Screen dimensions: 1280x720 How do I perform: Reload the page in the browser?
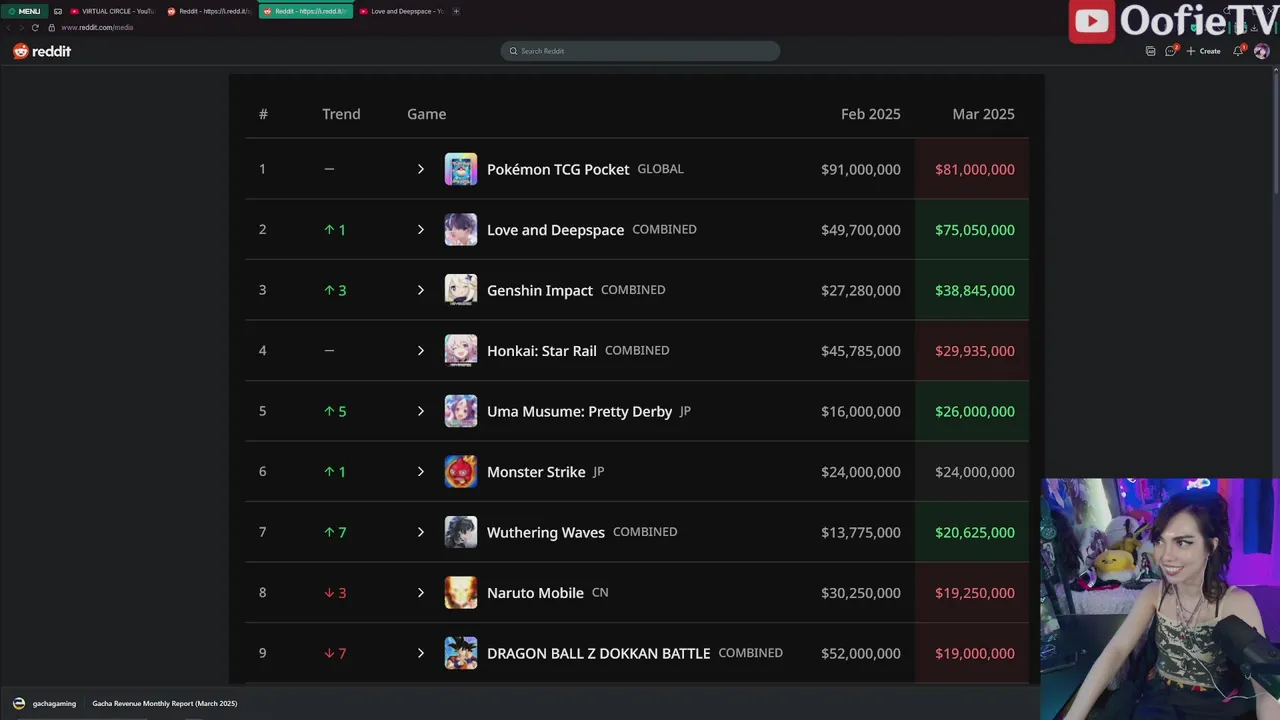click(35, 27)
